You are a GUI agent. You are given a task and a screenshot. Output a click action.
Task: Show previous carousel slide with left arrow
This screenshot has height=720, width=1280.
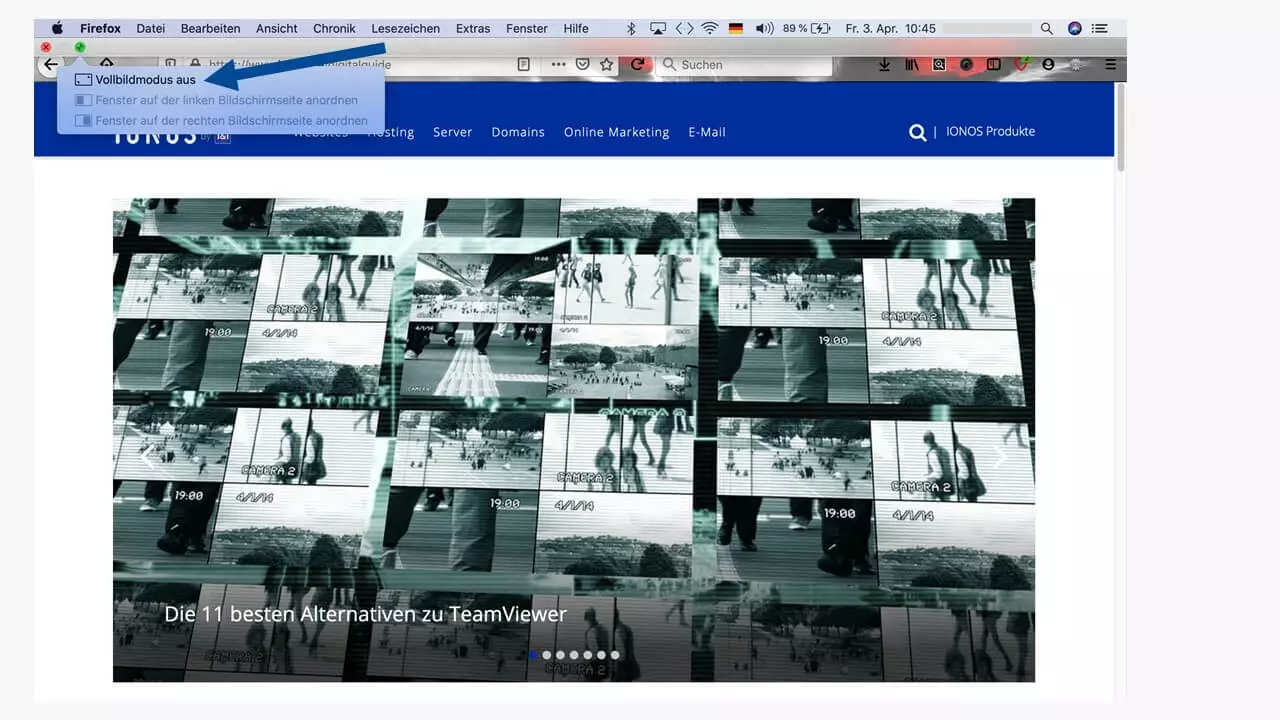click(147, 456)
